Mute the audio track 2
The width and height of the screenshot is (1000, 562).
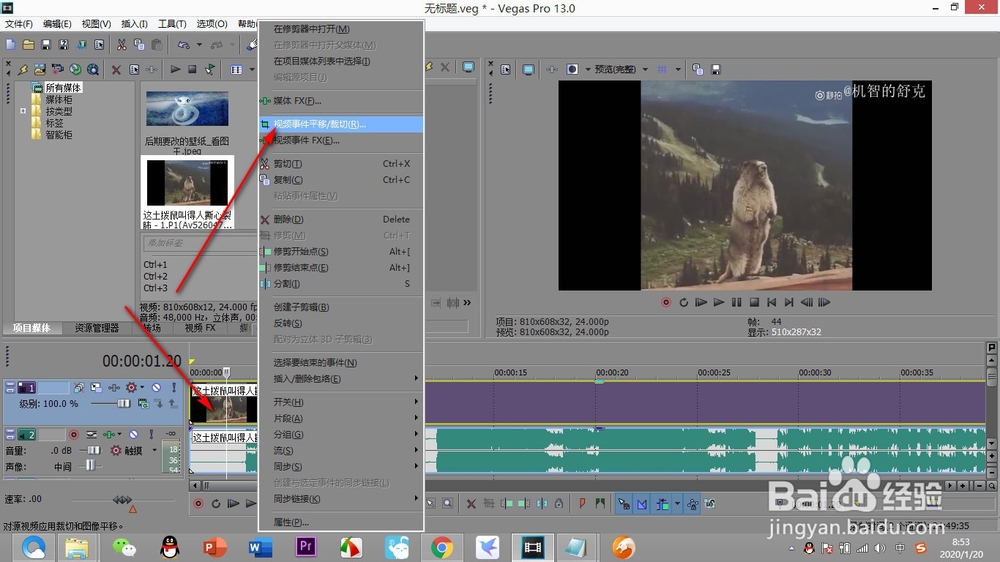133,434
